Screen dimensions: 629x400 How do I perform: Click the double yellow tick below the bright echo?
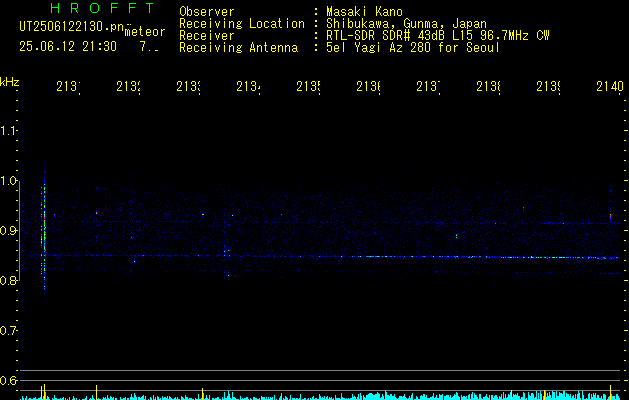coord(43,391)
